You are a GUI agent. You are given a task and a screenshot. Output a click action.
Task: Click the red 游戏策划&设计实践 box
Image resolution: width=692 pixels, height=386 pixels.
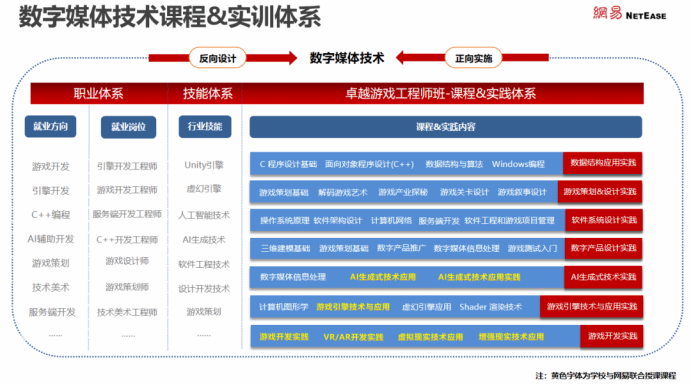[x=600, y=191]
